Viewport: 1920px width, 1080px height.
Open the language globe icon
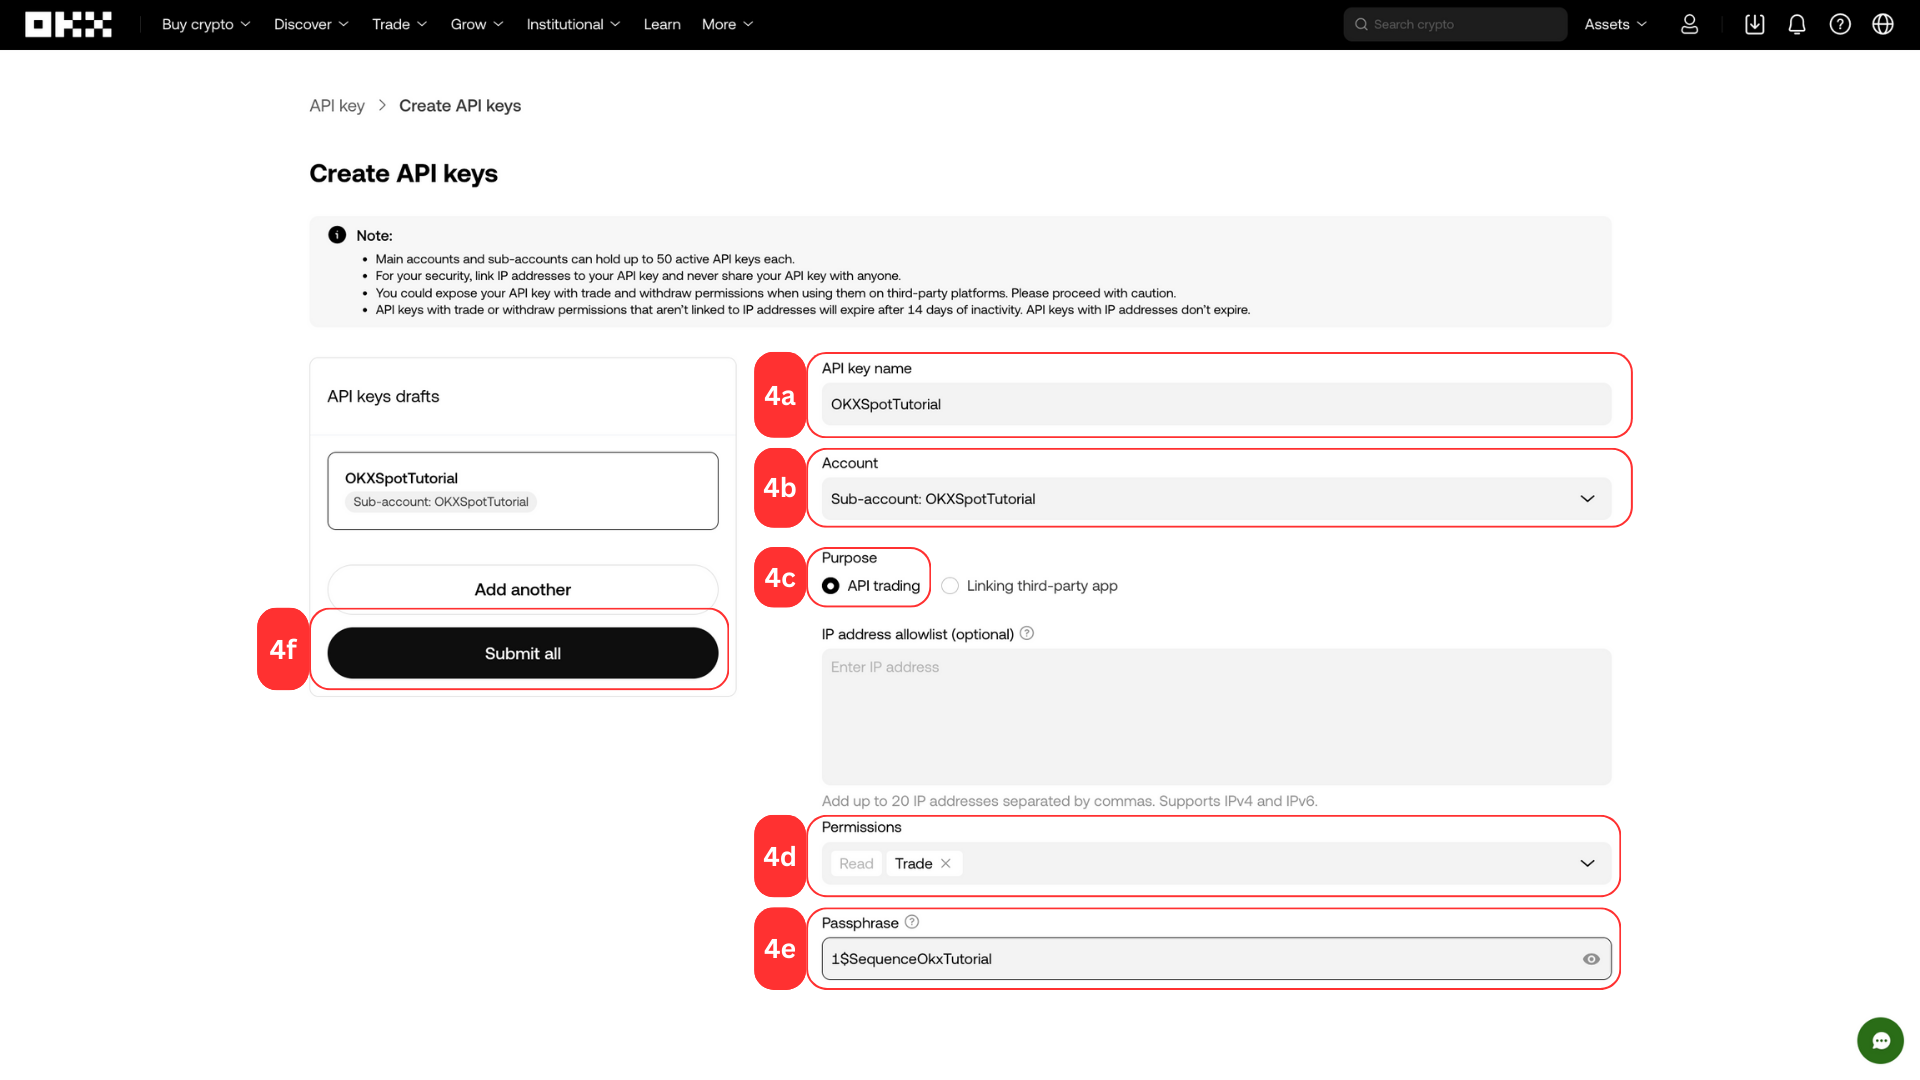[1883, 24]
